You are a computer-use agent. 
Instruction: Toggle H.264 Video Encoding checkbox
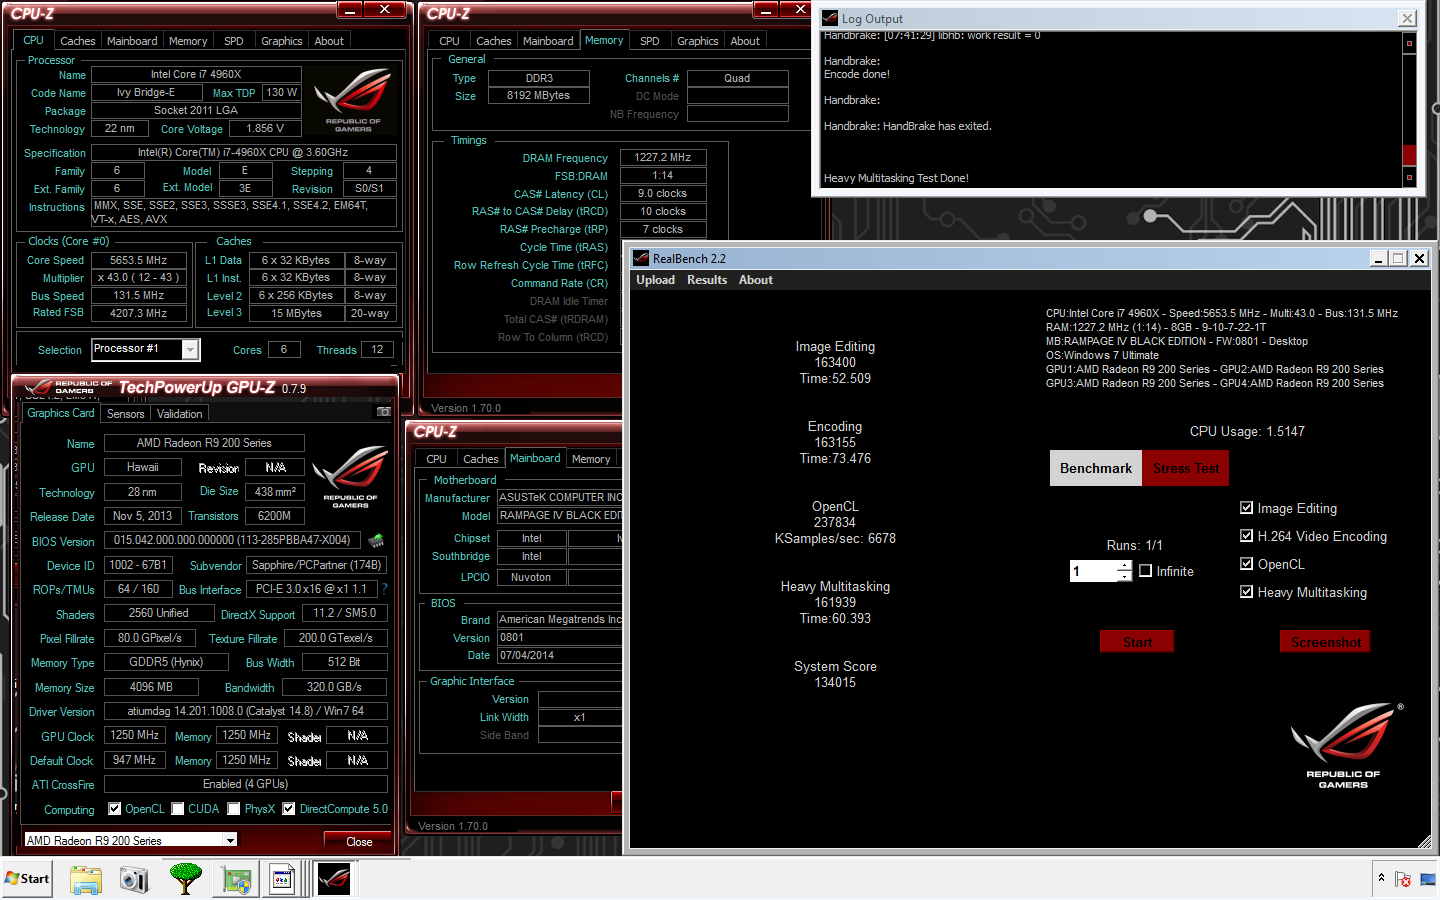1247,536
